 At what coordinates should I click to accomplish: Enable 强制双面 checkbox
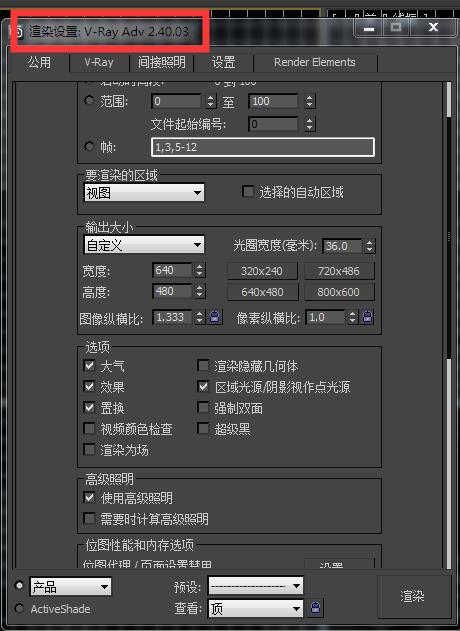[x=203, y=407]
